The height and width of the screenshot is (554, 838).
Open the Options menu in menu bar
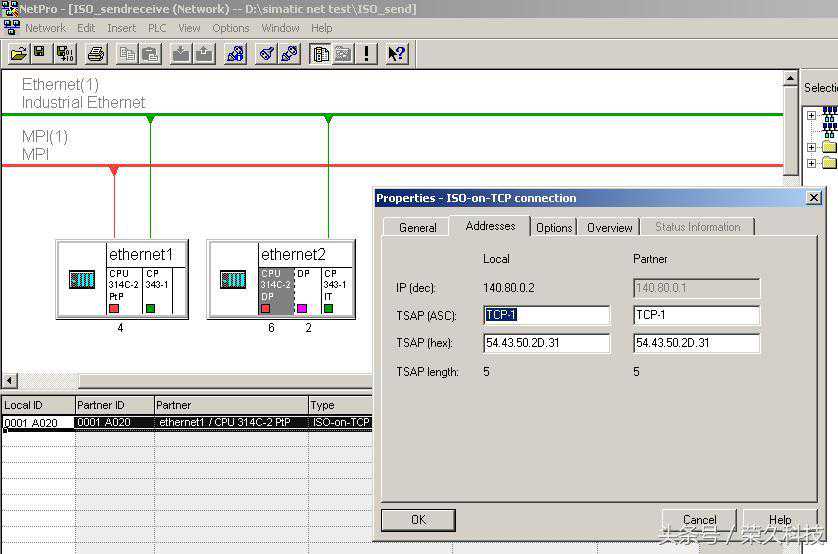tap(230, 28)
